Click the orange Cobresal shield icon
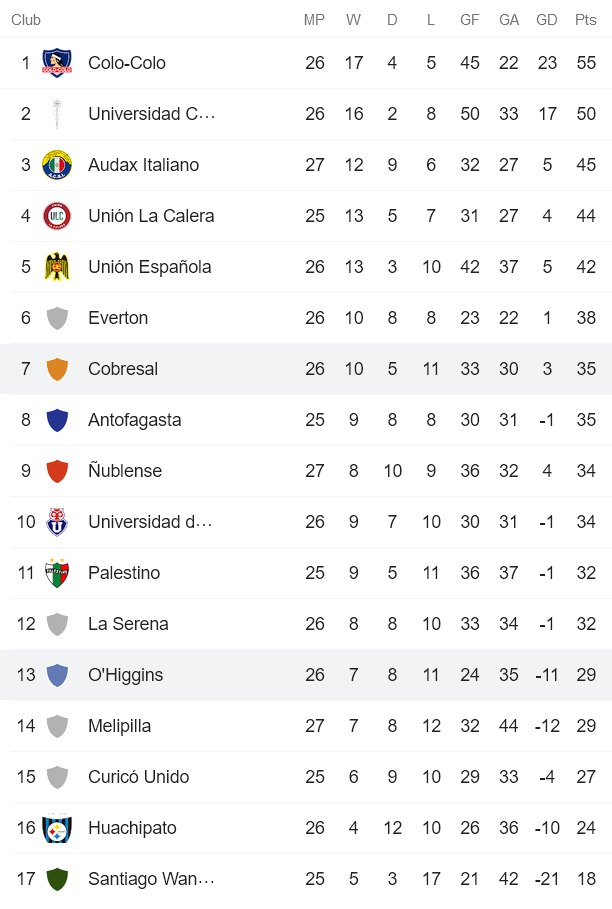The image size is (612, 909). pyautogui.click(x=57, y=369)
